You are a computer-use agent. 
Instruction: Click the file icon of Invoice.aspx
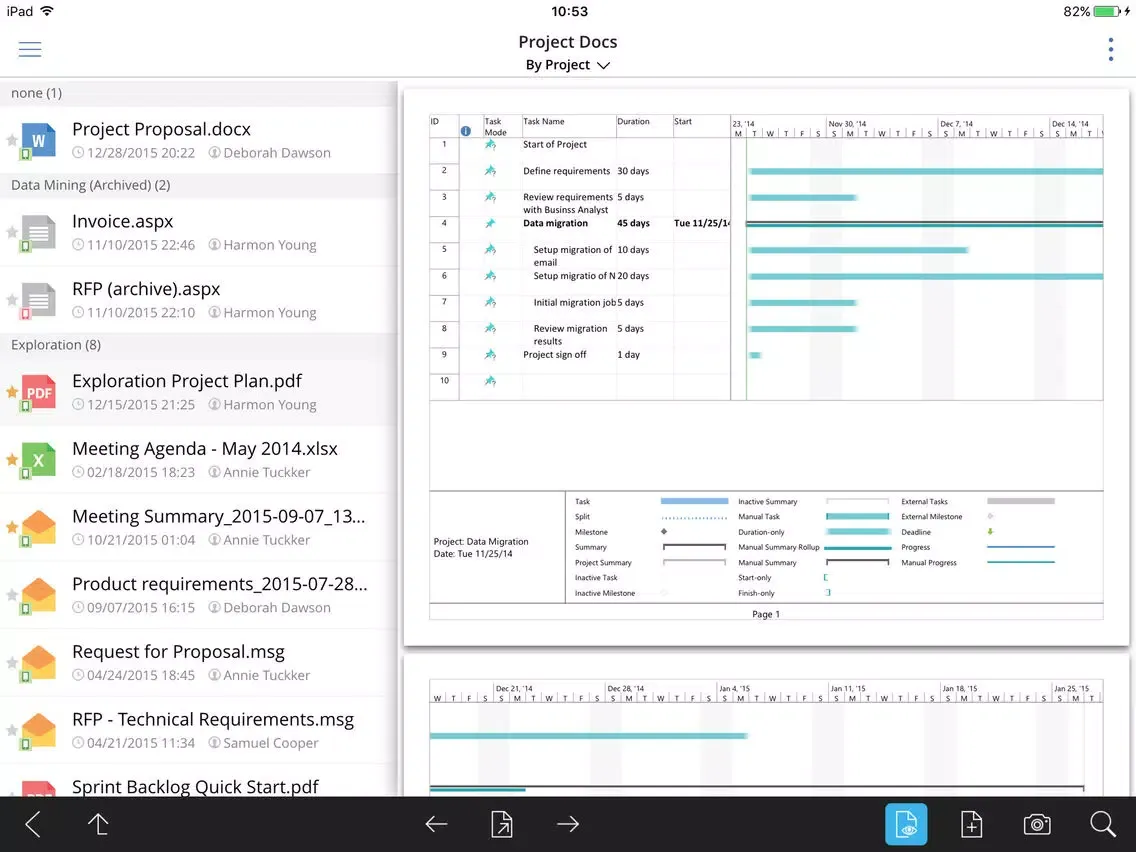(x=38, y=233)
